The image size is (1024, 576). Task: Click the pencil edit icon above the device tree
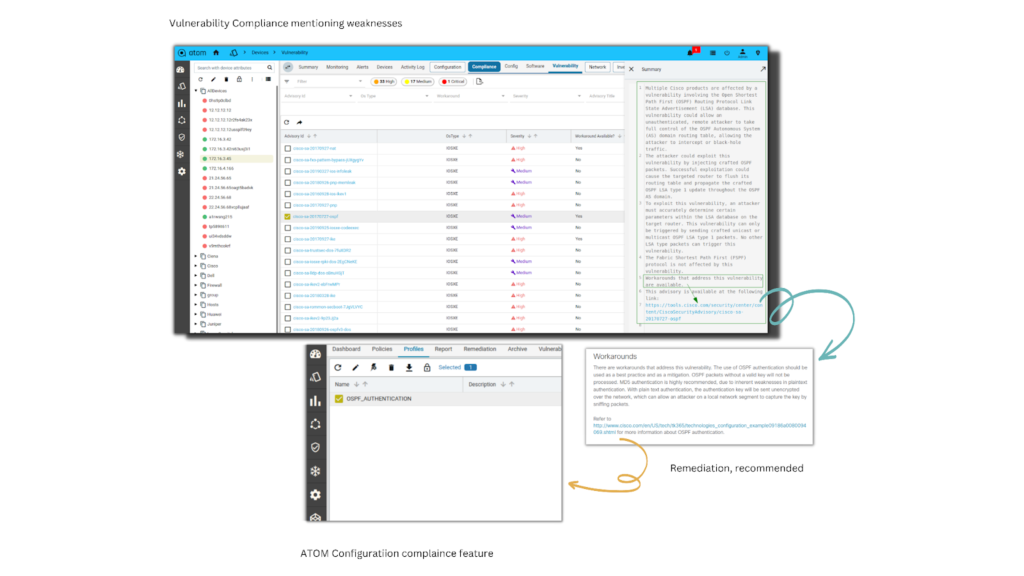pos(214,80)
